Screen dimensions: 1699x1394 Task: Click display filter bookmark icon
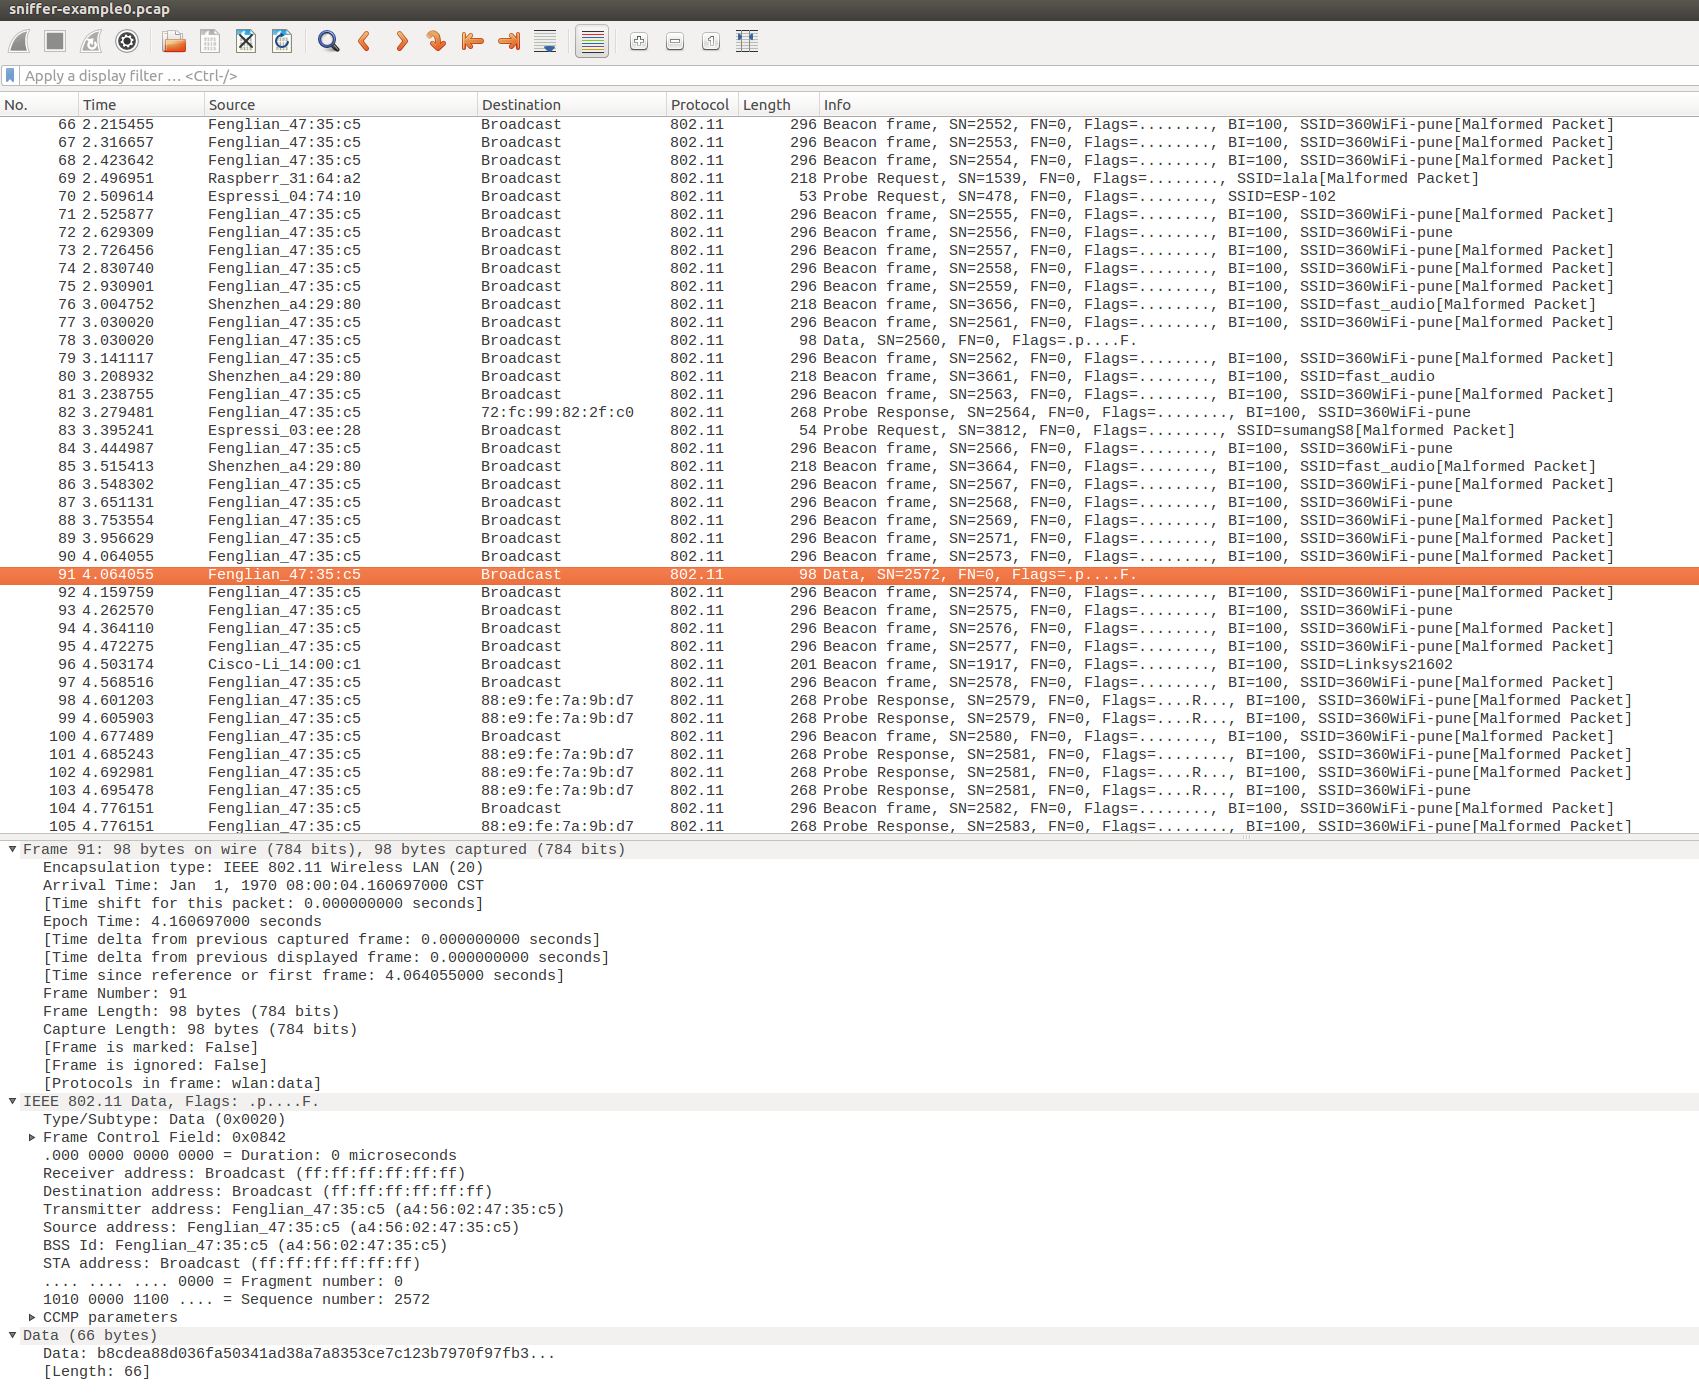click(x=10, y=76)
